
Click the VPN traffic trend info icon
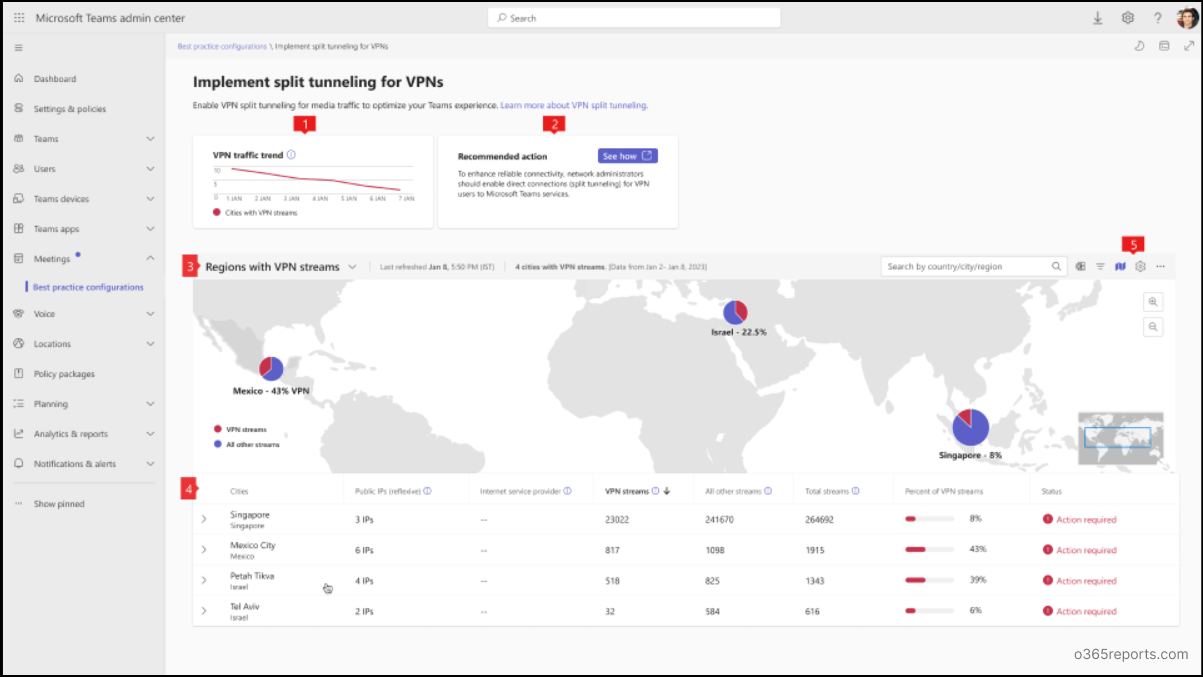[291, 155]
